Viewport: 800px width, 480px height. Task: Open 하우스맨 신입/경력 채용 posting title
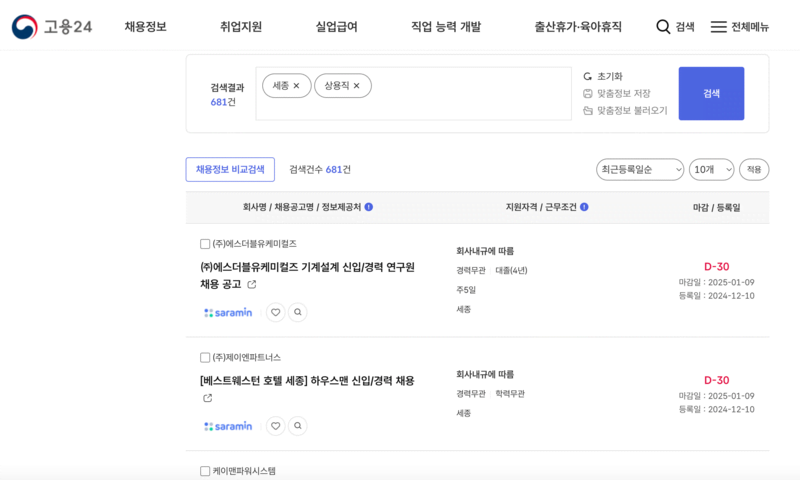click(307, 381)
